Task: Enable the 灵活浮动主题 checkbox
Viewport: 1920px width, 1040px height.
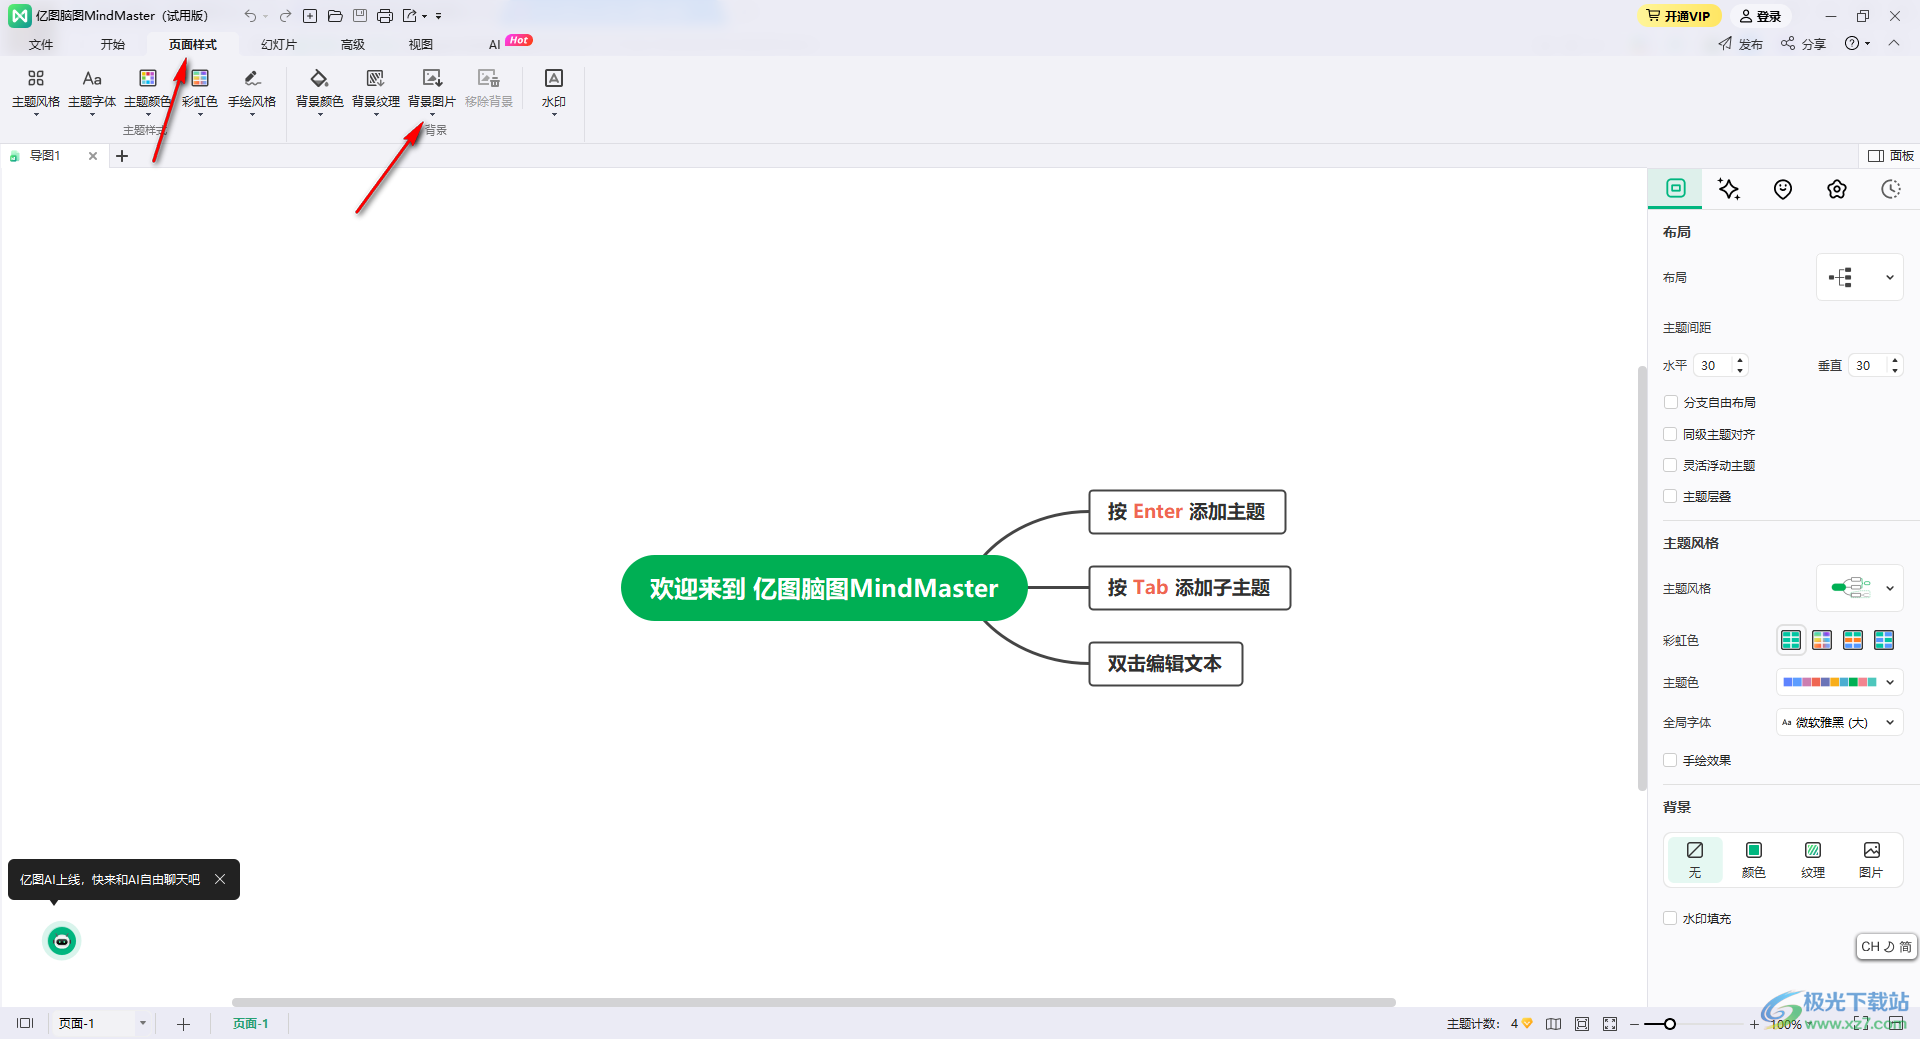Action: tap(1670, 465)
